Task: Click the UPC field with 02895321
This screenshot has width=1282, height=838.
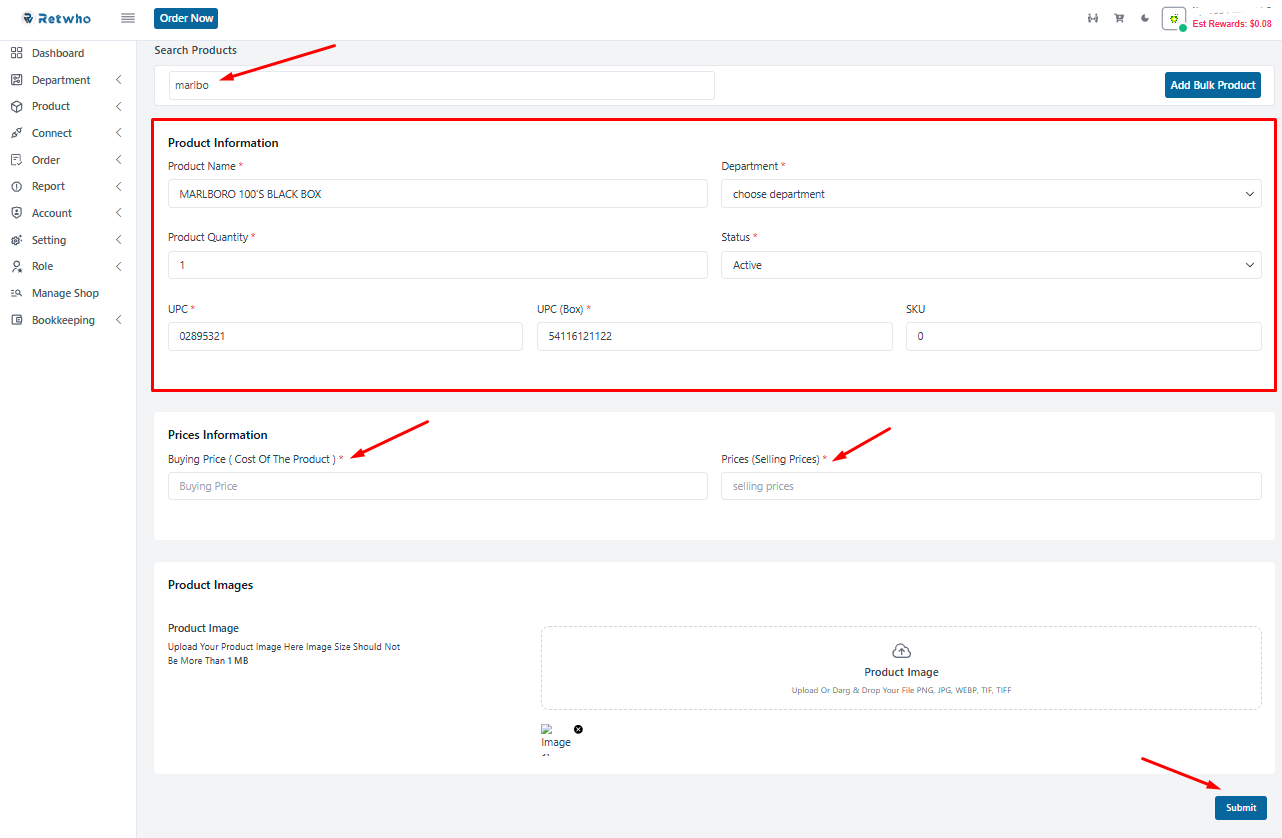Action: coord(345,336)
